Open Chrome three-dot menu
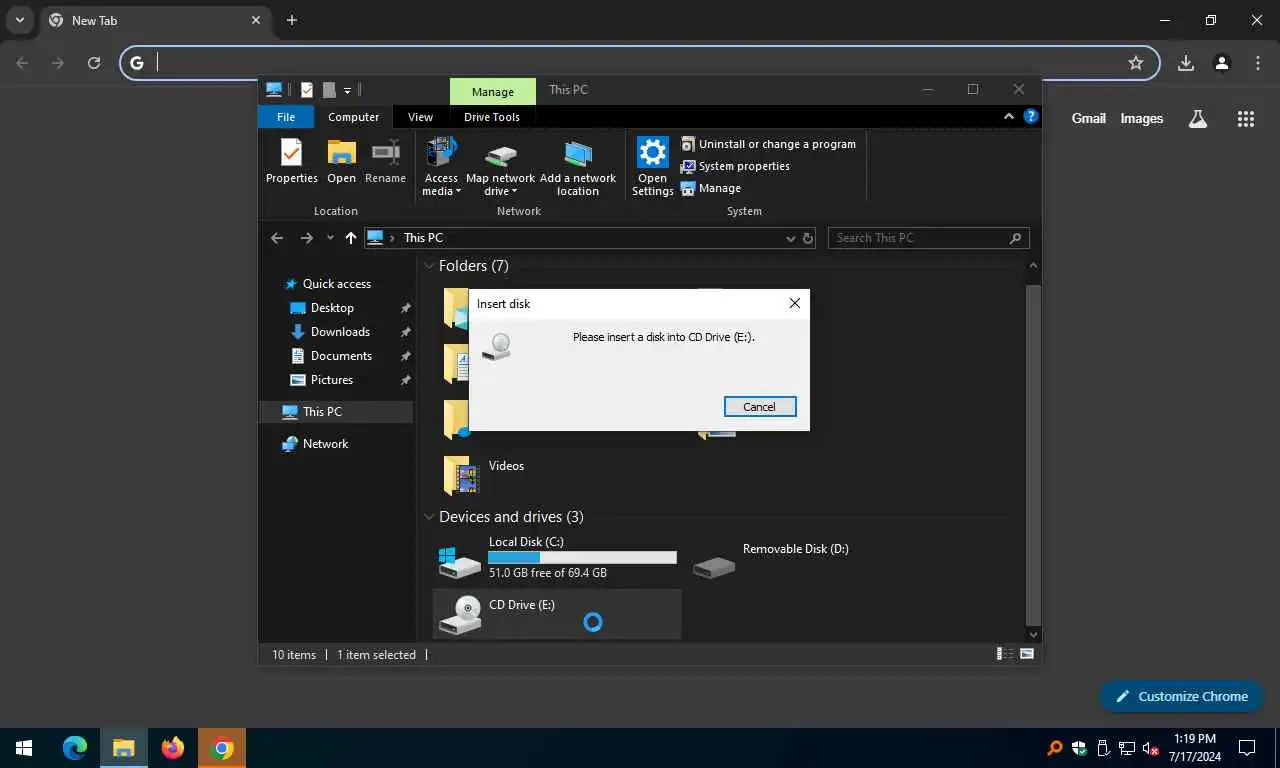This screenshot has width=1280, height=768. coord(1258,63)
